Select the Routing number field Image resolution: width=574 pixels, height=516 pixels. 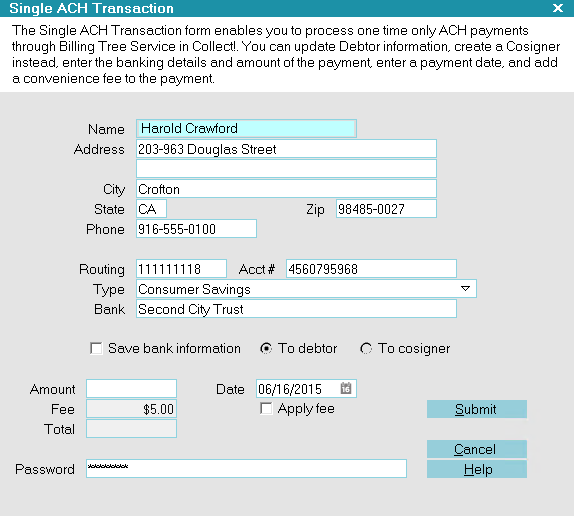coord(181,269)
